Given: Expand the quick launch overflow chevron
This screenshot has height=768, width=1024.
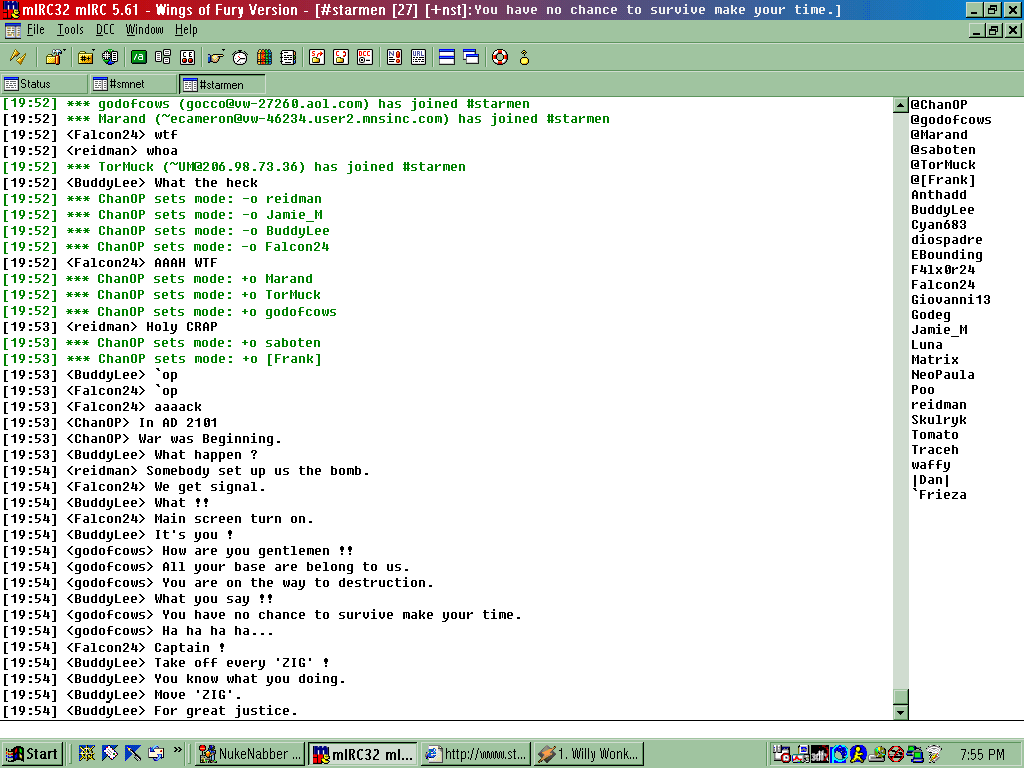Looking at the screenshot, I should pyautogui.click(x=178, y=750).
